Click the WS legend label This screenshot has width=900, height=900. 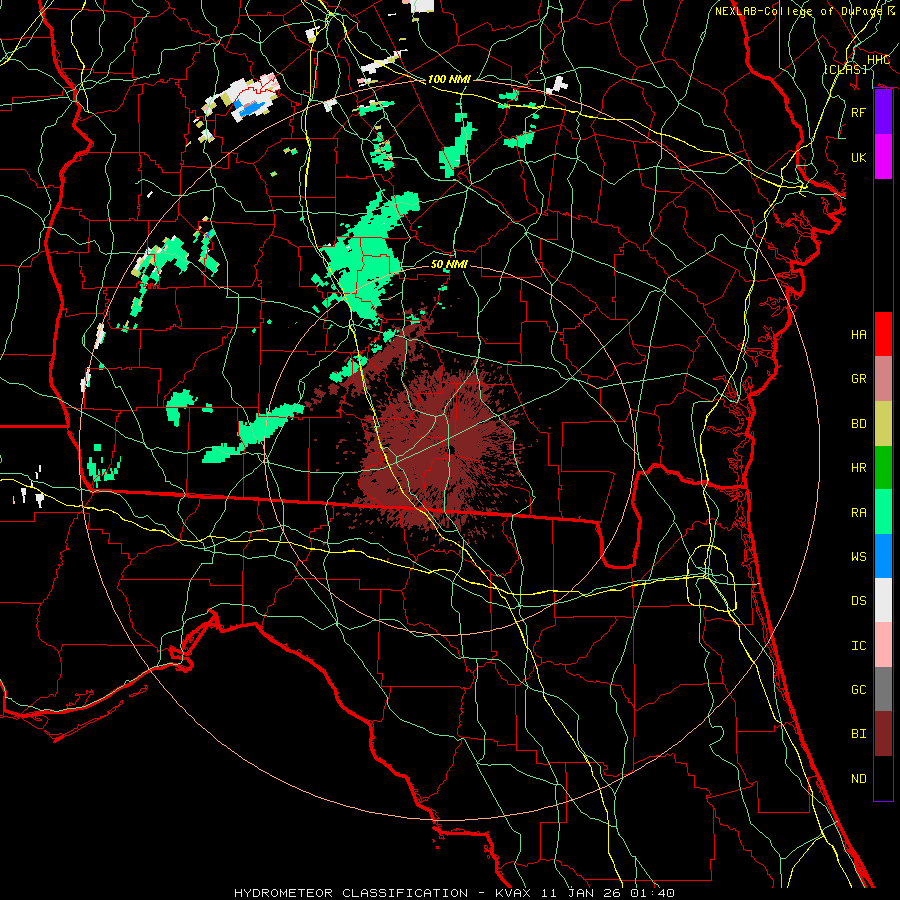coord(859,556)
